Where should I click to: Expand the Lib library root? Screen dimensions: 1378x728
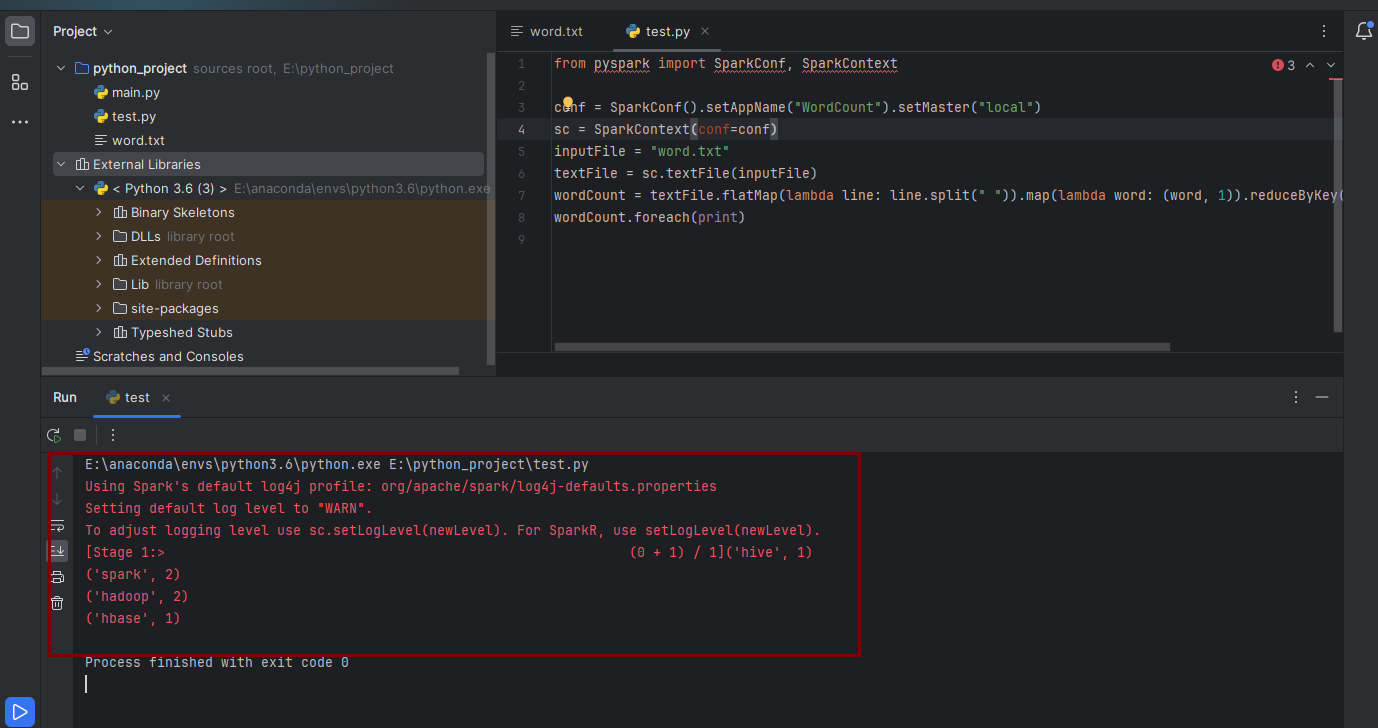click(99, 284)
